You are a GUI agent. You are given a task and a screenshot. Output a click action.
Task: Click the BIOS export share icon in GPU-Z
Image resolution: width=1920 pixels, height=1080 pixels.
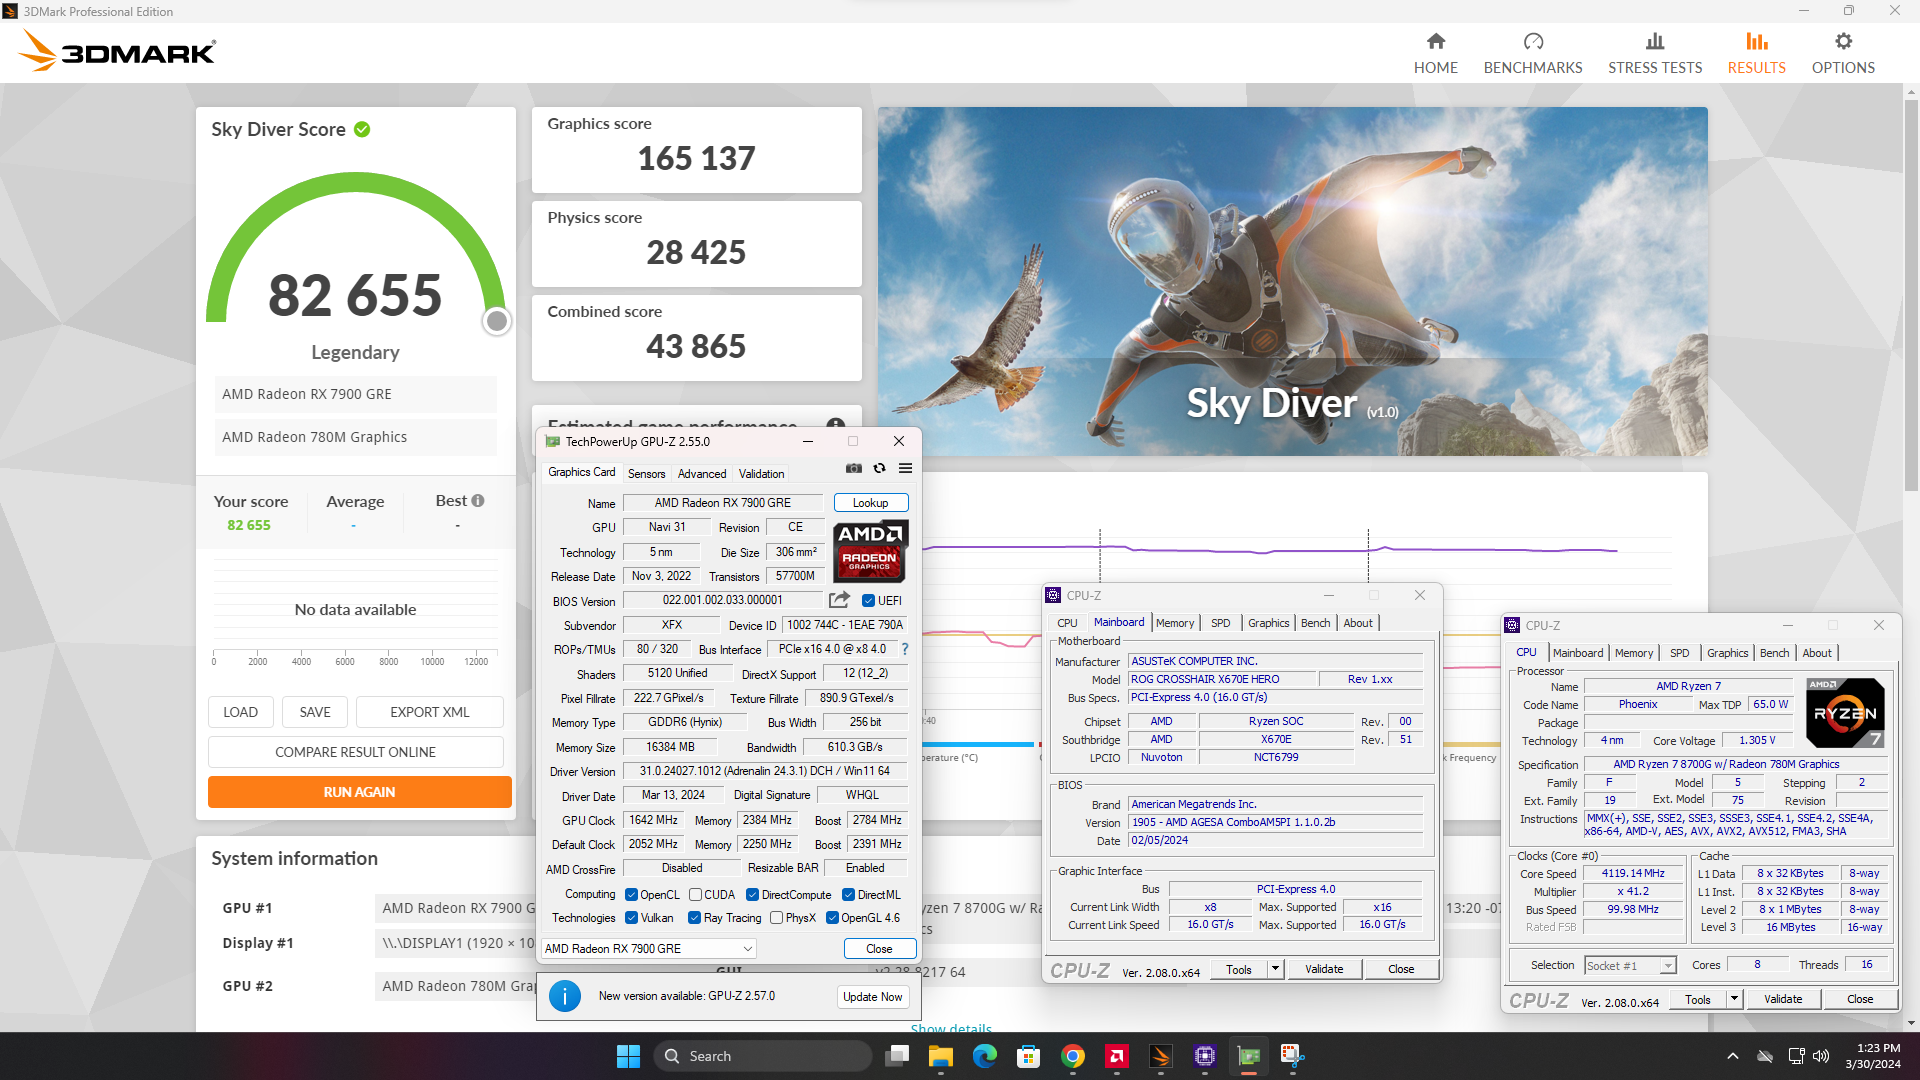pyautogui.click(x=839, y=600)
